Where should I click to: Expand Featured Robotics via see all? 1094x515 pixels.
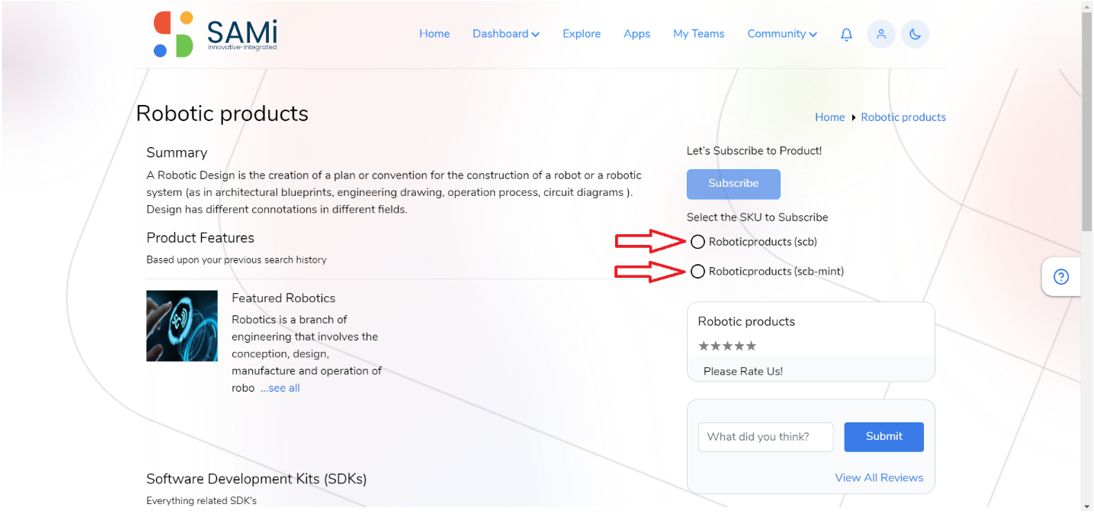pyautogui.click(x=280, y=388)
